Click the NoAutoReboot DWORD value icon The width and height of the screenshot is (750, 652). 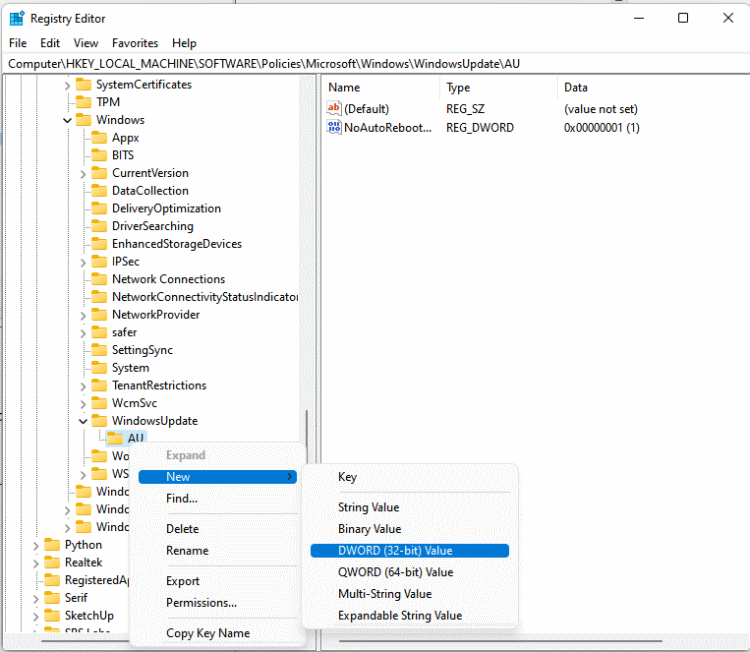[x=334, y=127]
